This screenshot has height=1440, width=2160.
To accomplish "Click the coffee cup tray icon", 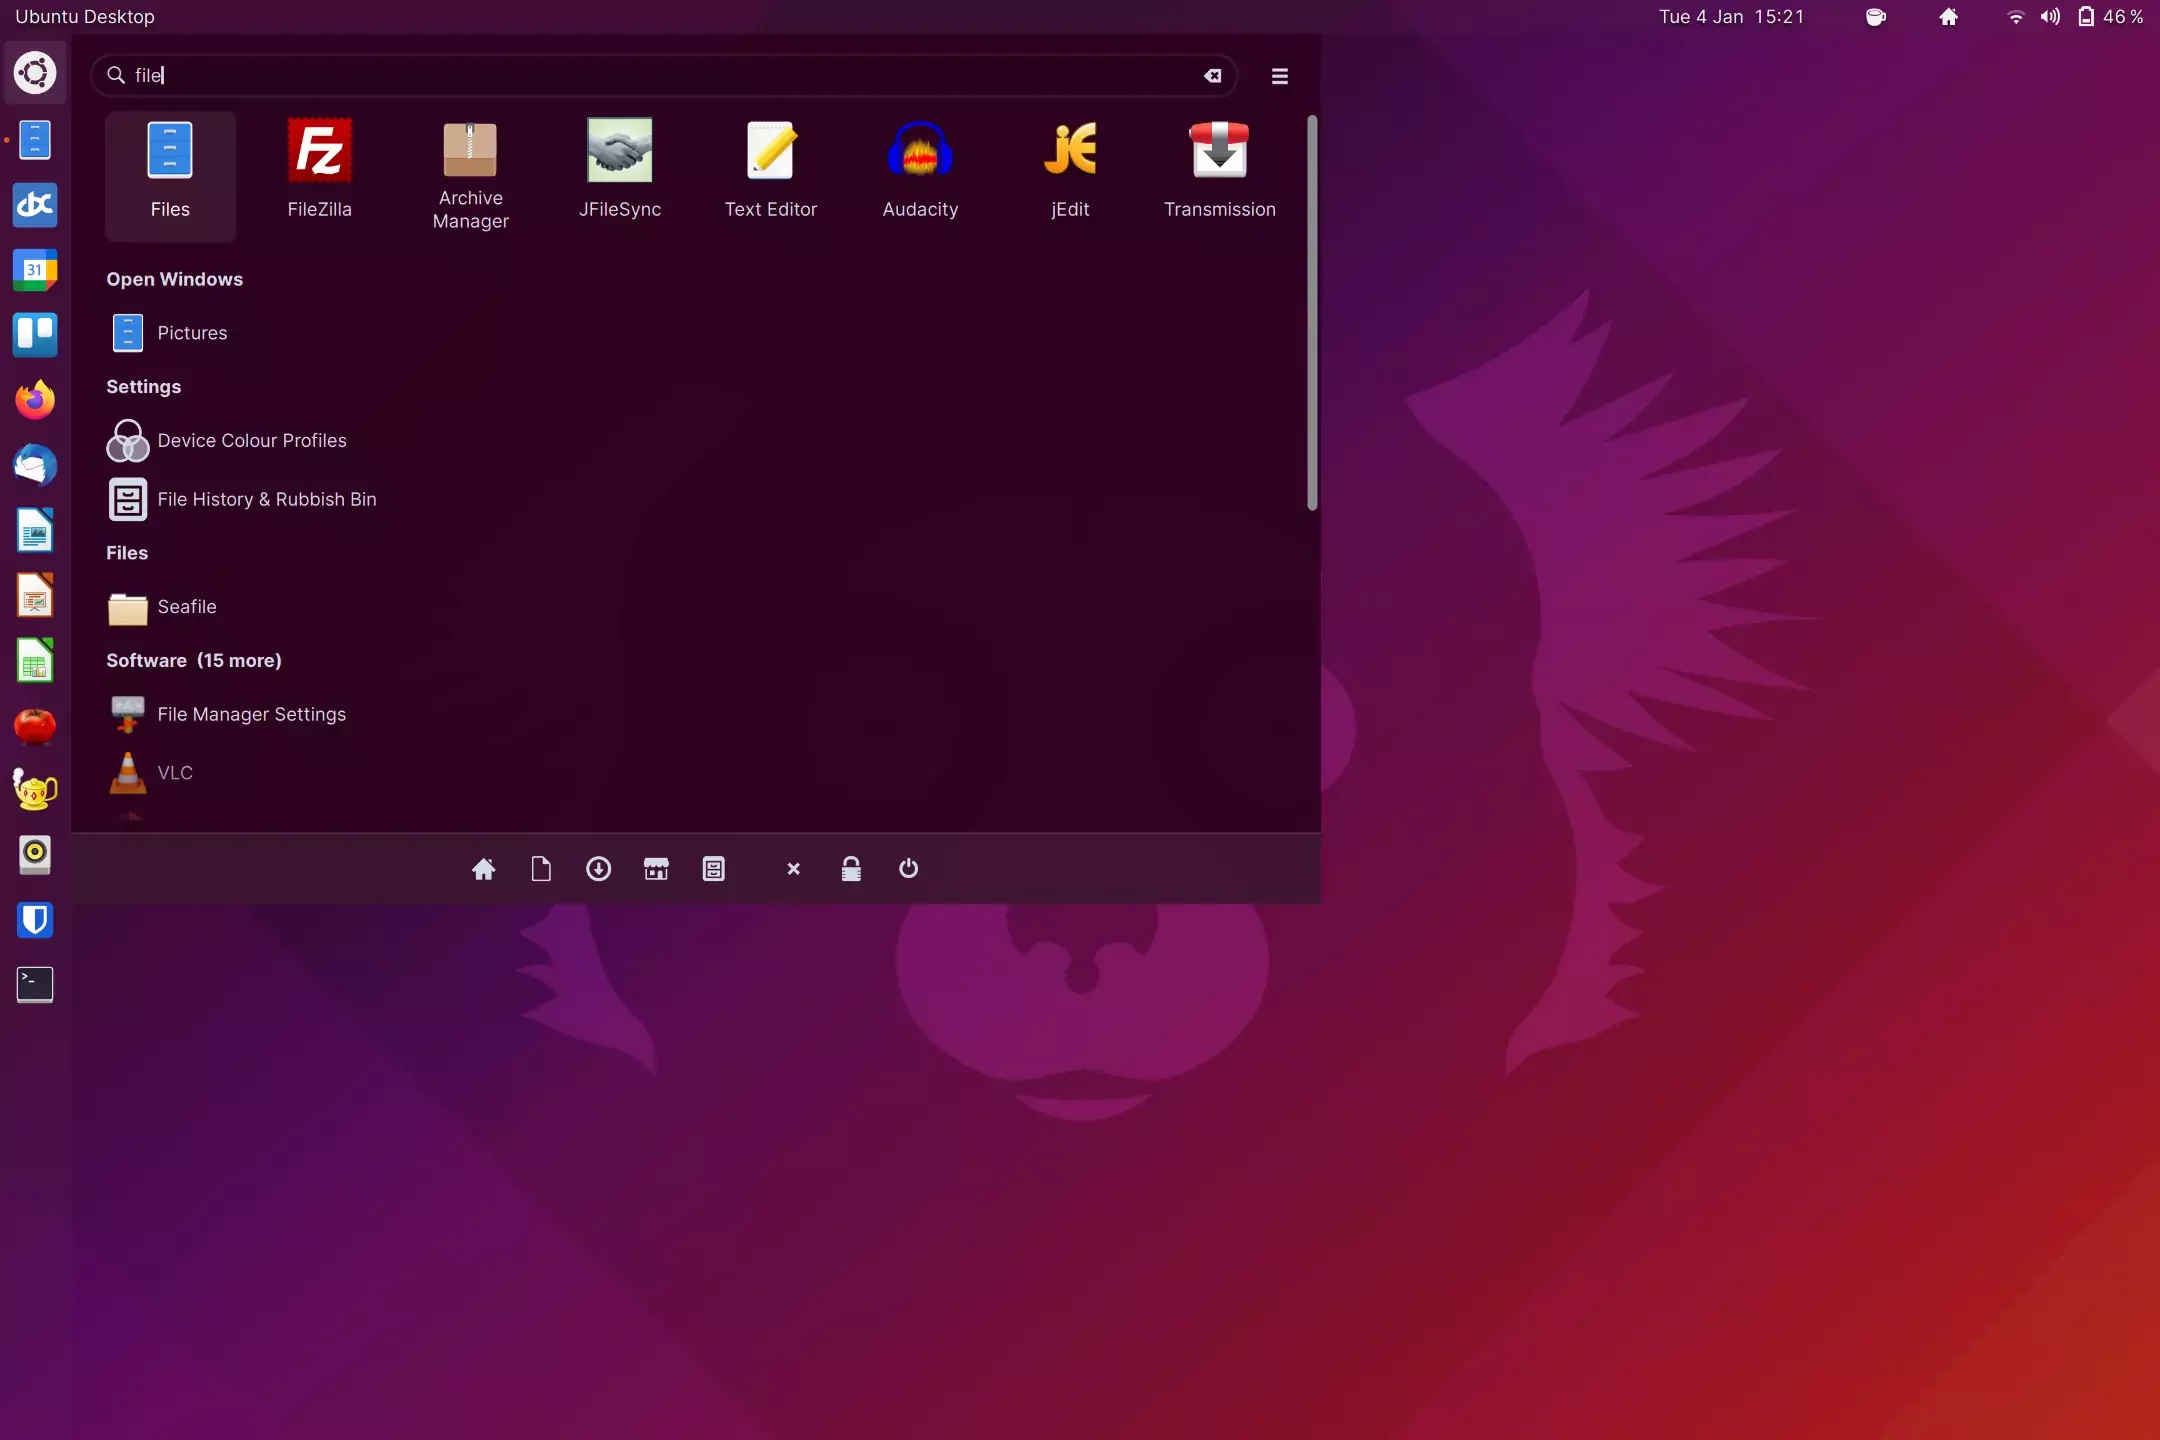I will (1876, 17).
